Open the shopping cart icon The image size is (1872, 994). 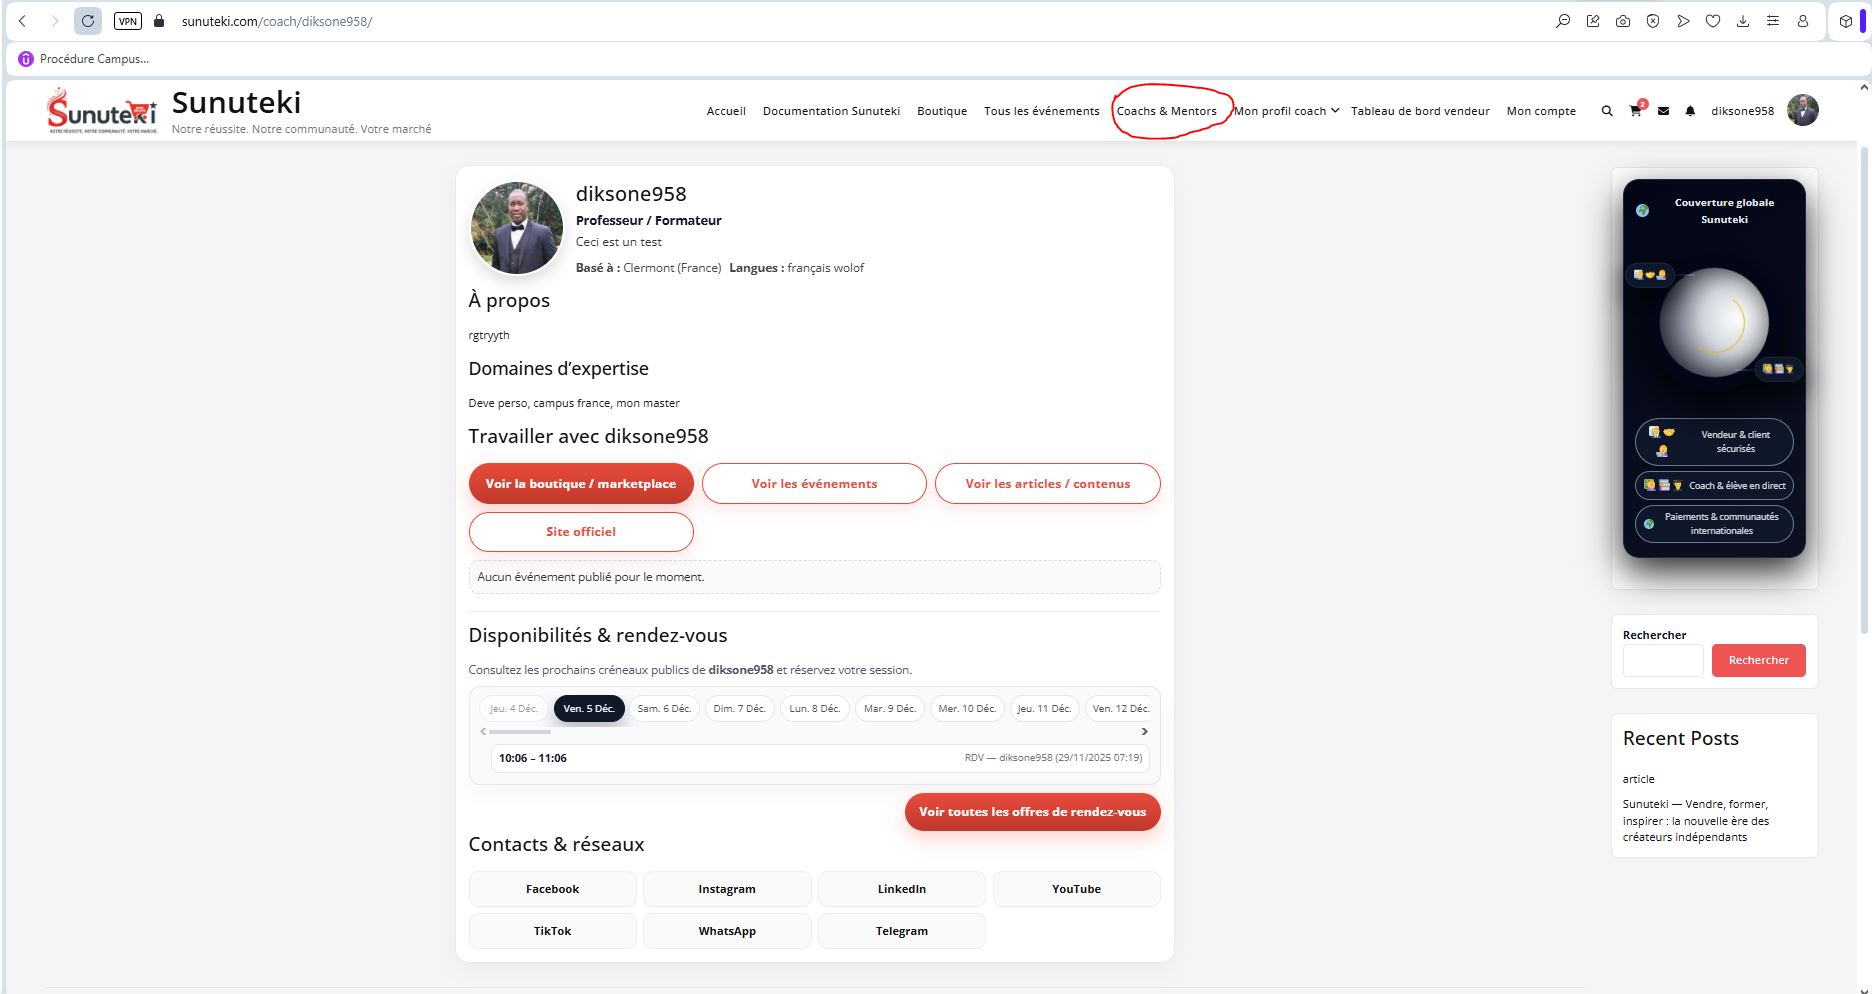click(1635, 111)
